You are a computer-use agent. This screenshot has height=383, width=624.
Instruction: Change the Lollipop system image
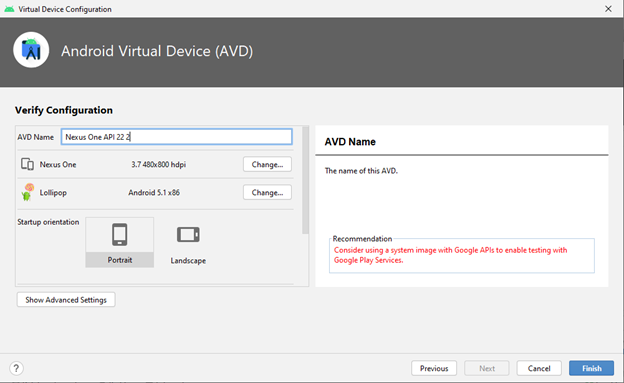coord(267,193)
